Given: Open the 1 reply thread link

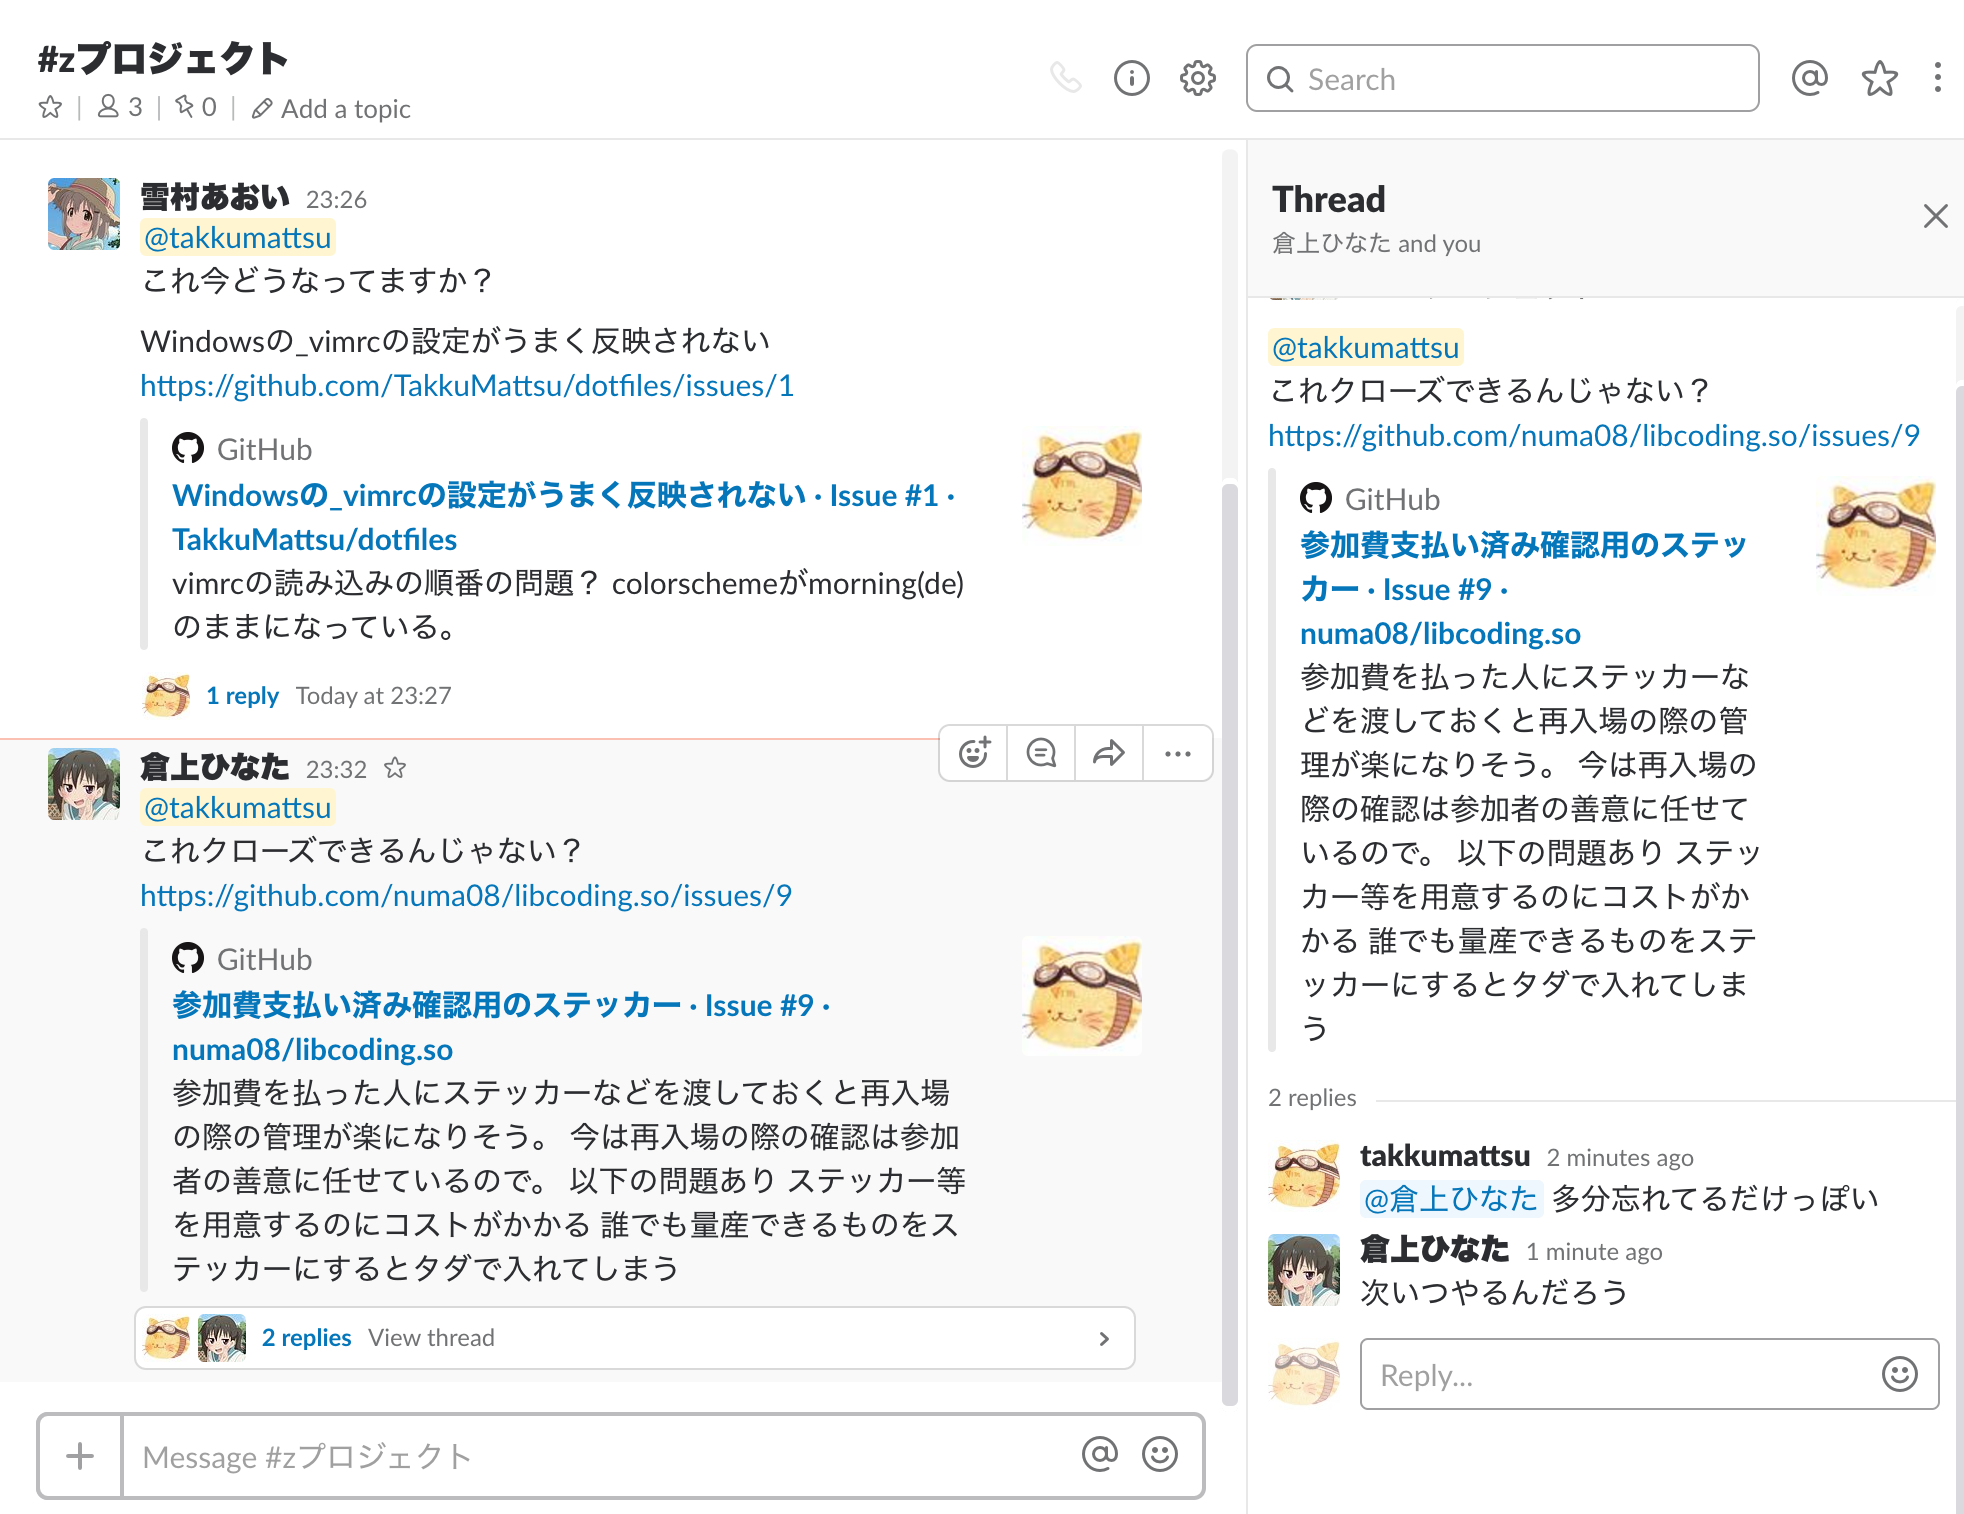Looking at the screenshot, I should click(242, 696).
